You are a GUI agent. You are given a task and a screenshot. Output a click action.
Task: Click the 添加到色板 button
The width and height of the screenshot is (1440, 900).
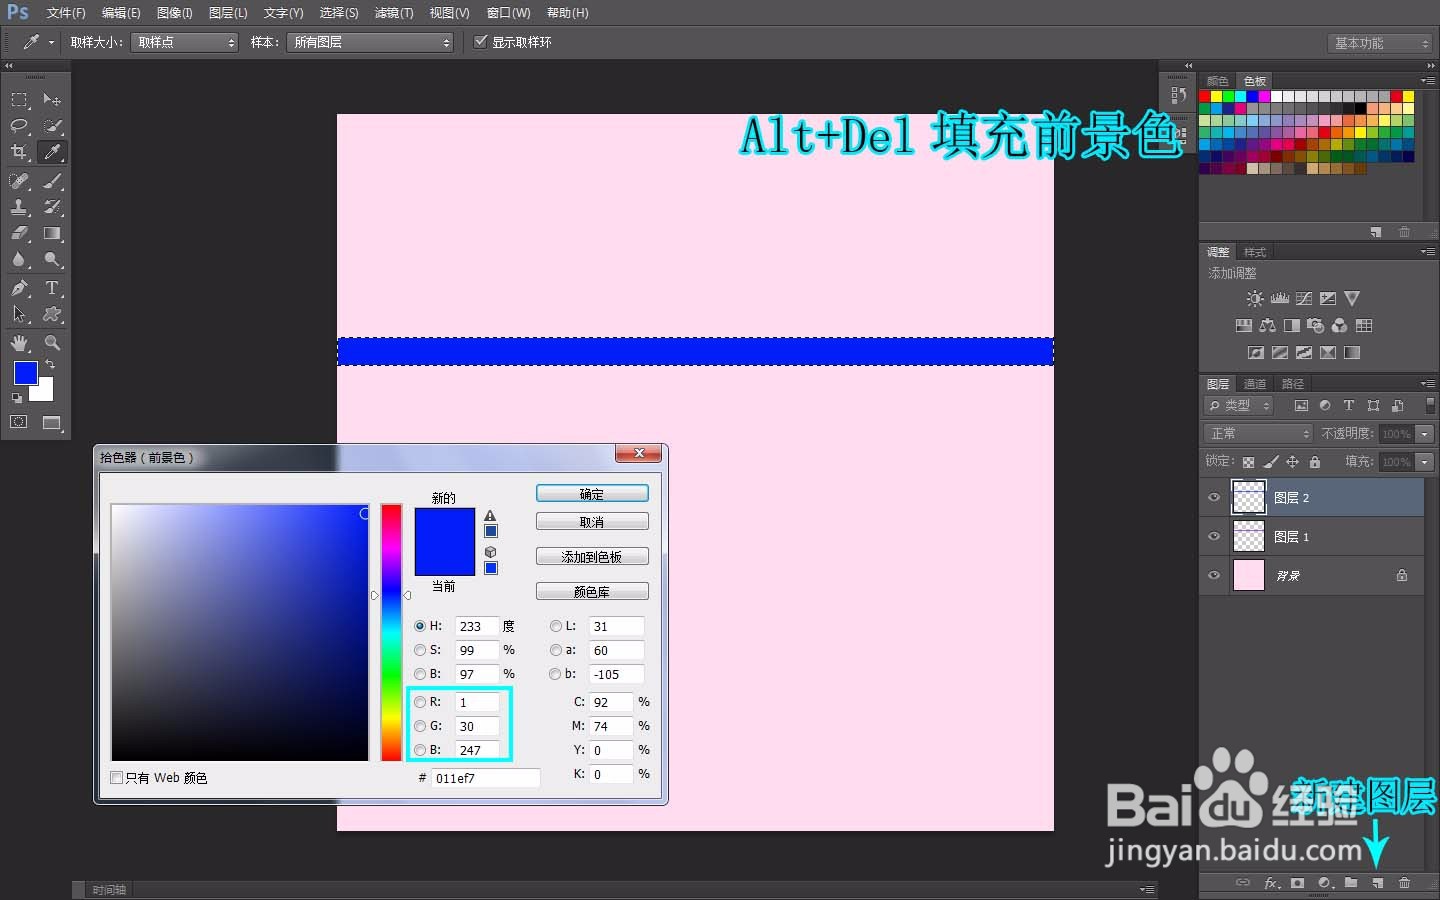click(x=592, y=556)
